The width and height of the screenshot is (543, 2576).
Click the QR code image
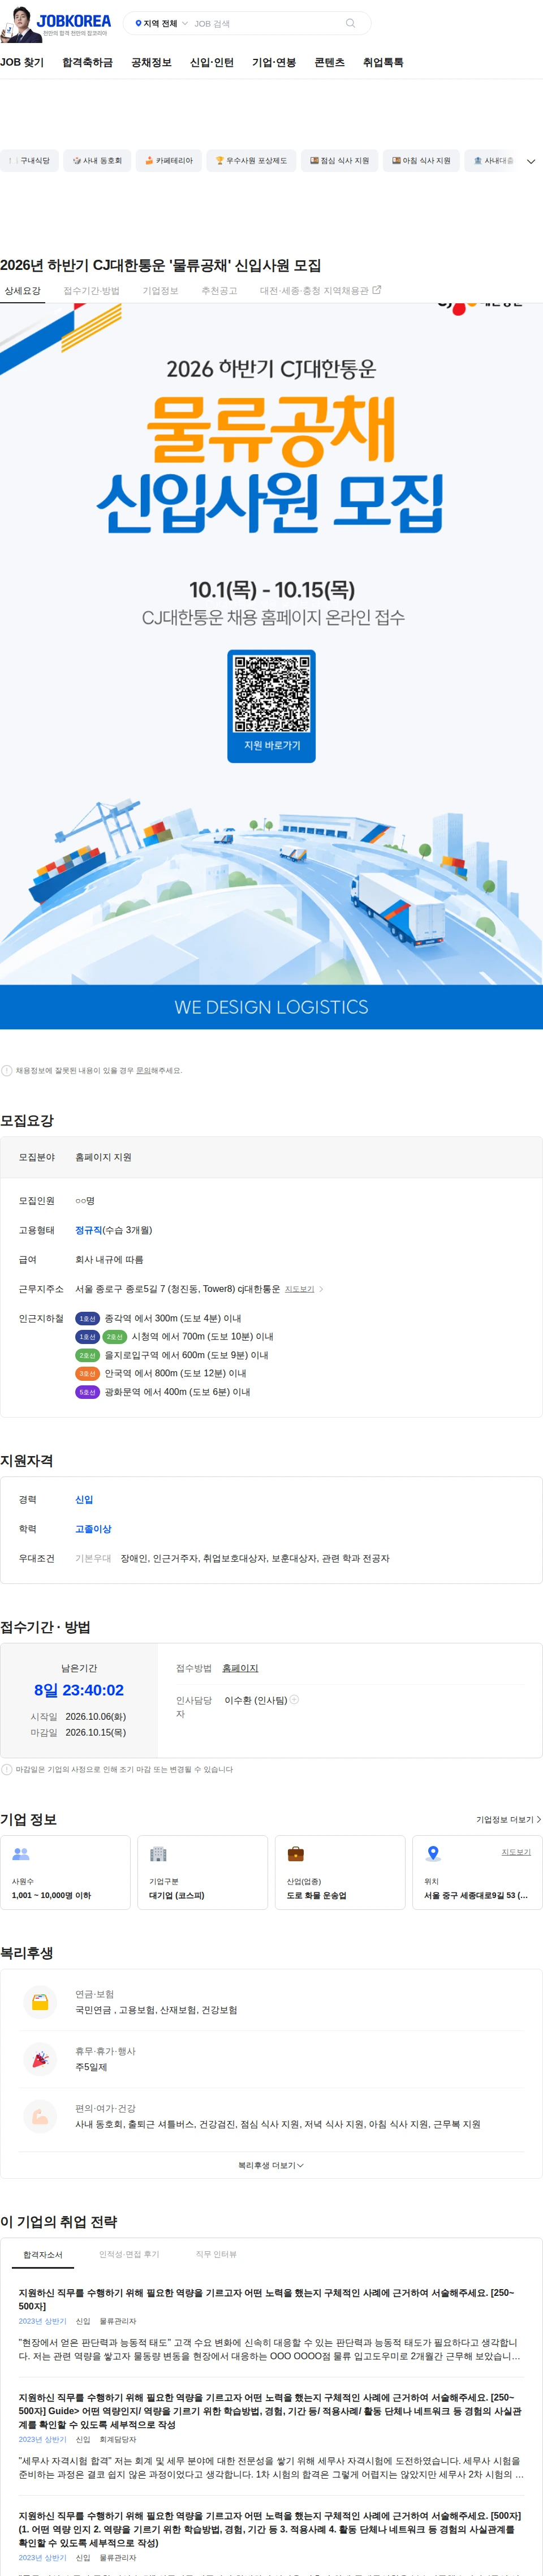click(272, 693)
